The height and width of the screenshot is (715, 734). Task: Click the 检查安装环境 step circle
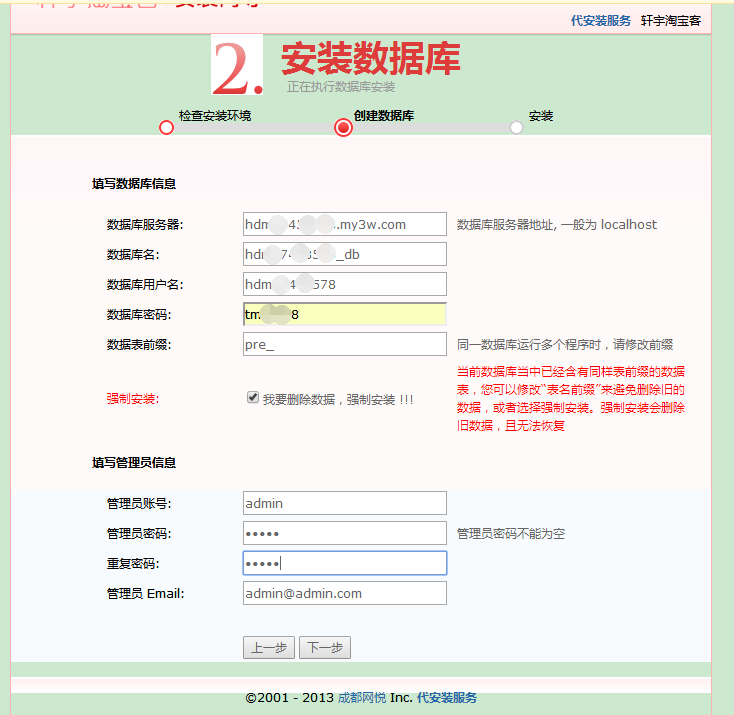point(166,127)
